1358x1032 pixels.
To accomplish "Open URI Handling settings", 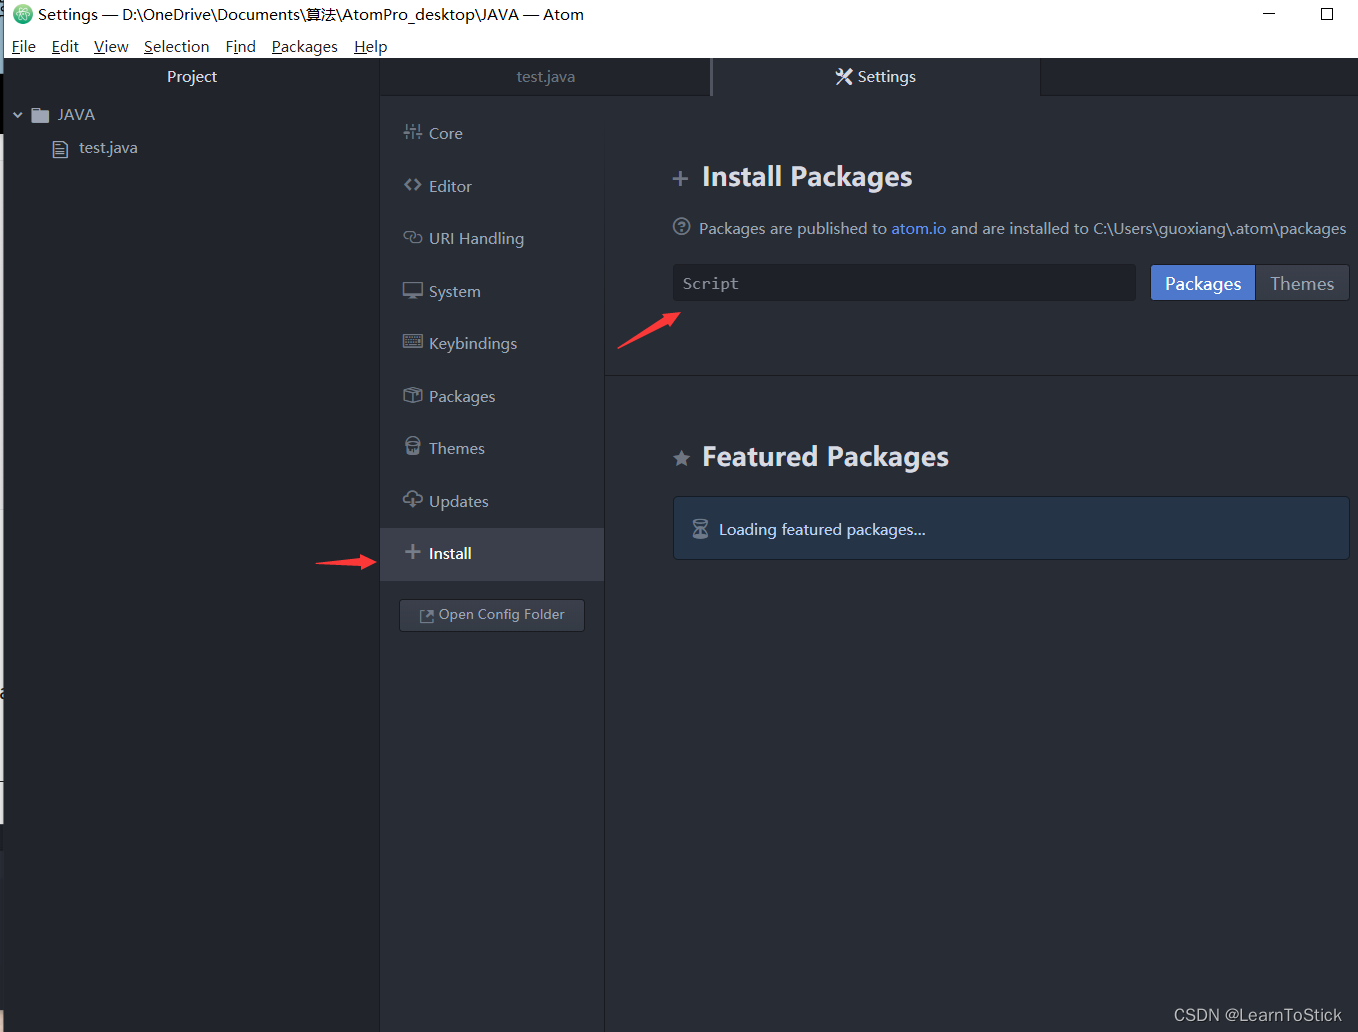I will click(x=492, y=238).
